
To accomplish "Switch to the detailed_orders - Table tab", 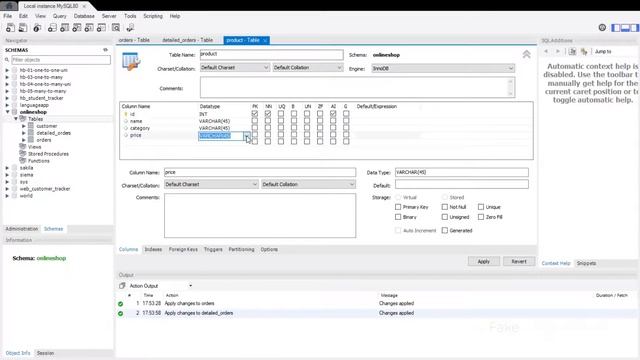I will [188, 40].
